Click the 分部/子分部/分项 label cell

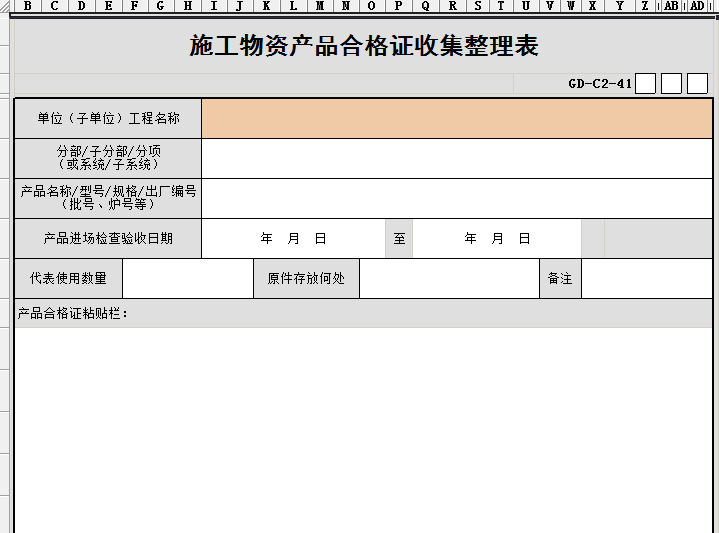click(x=108, y=158)
